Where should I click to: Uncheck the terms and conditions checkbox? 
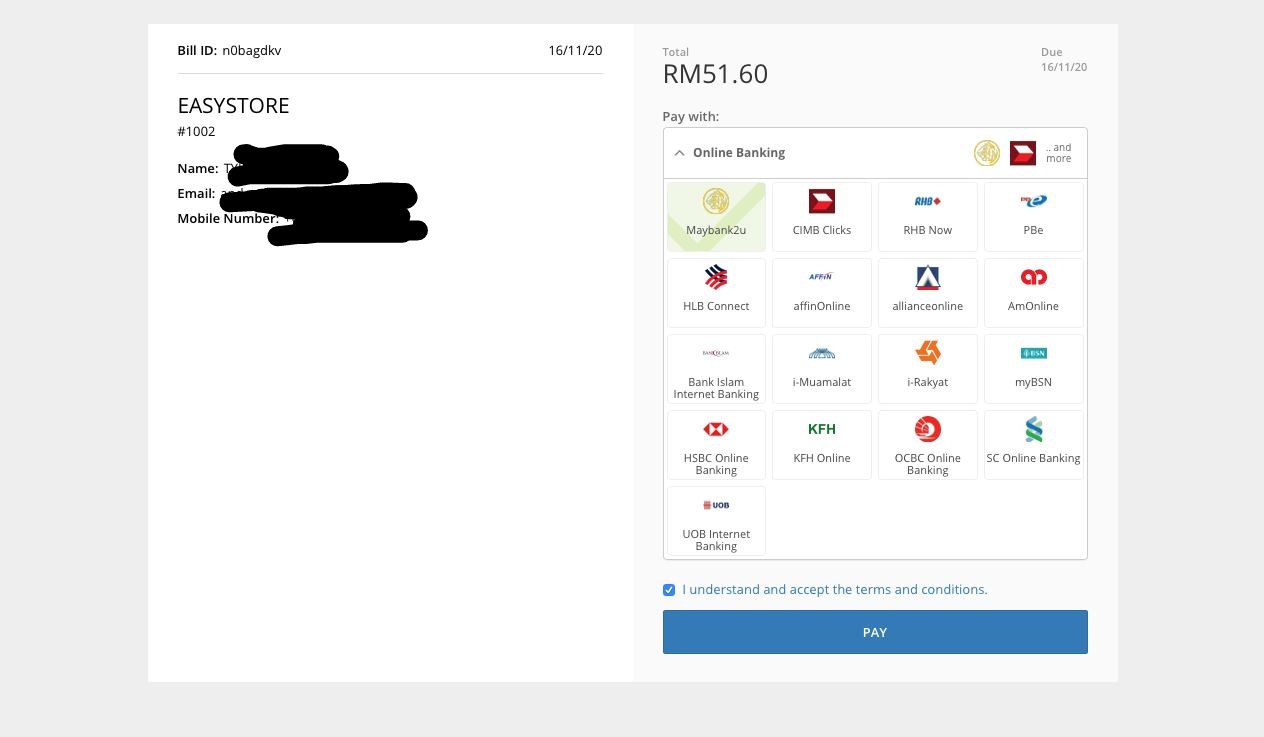point(669,590)
